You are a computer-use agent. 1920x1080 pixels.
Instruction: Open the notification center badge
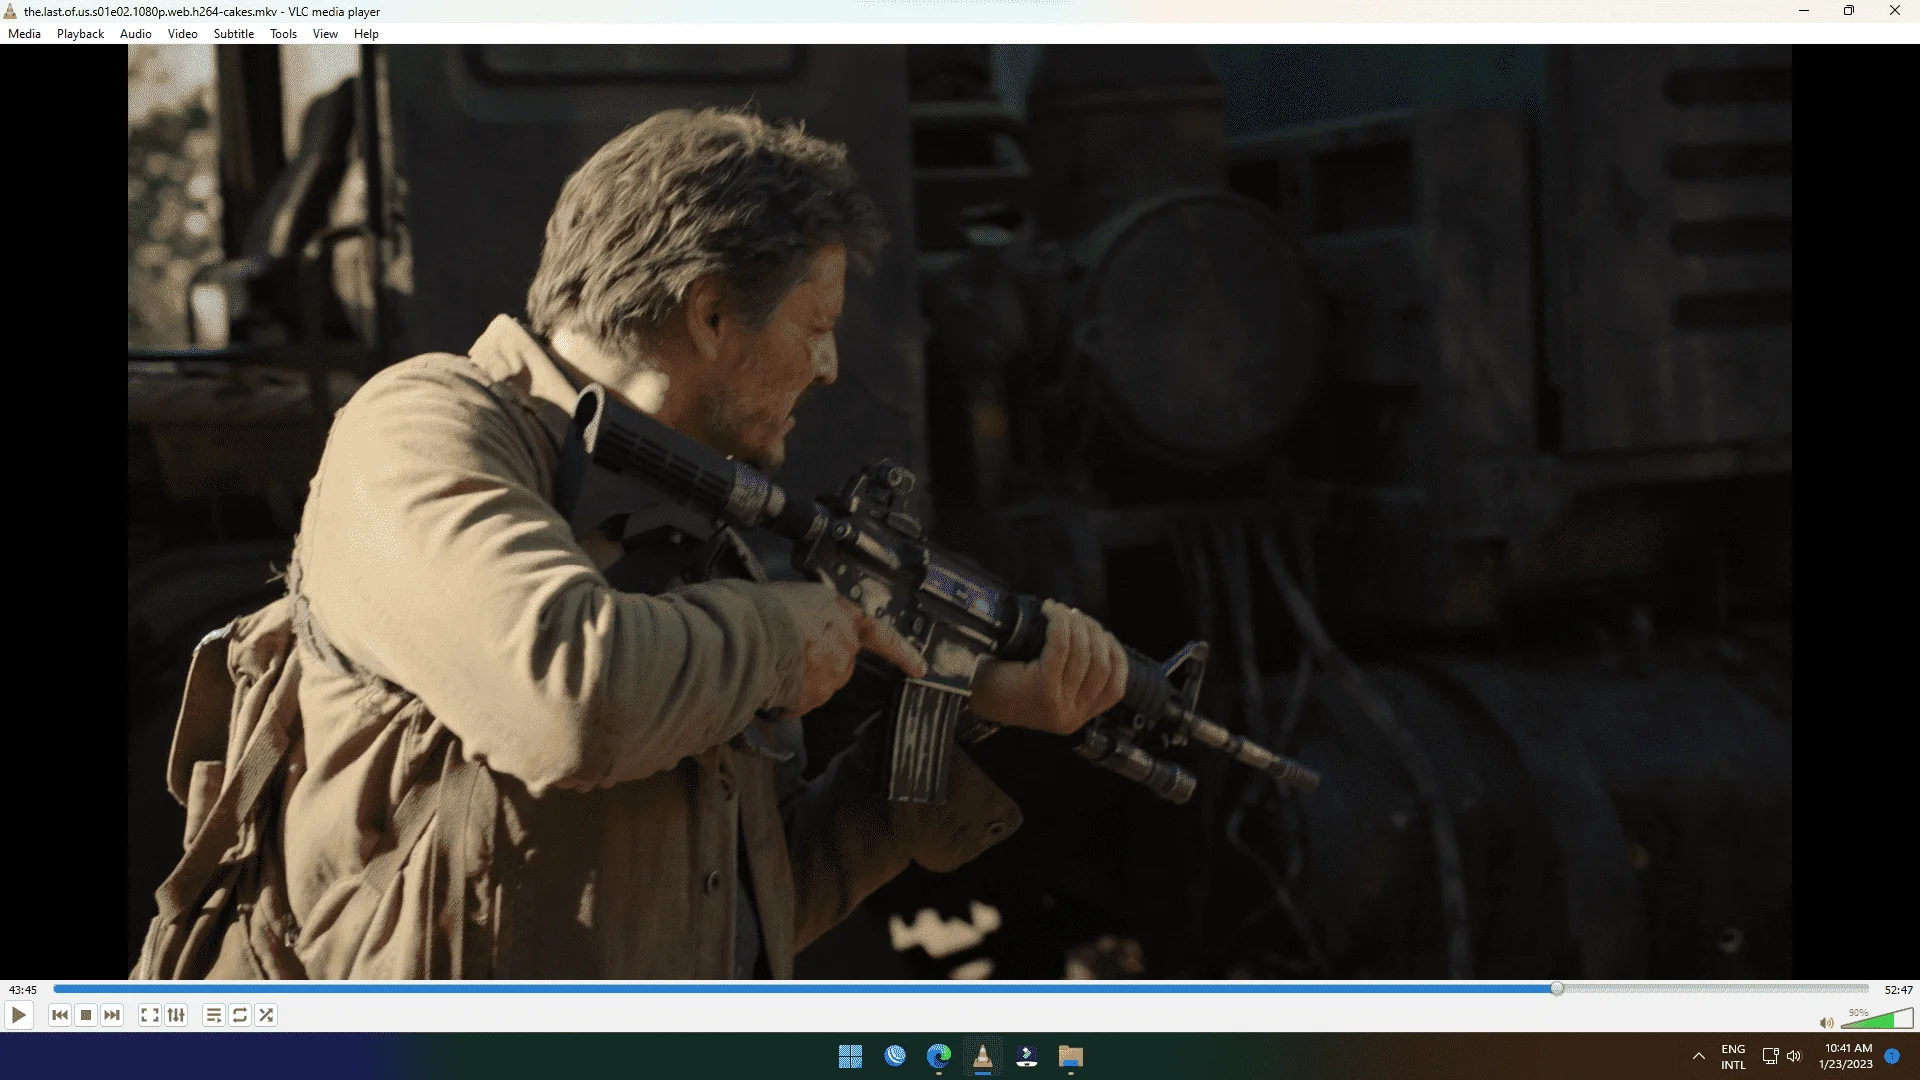(1891, 1056)
